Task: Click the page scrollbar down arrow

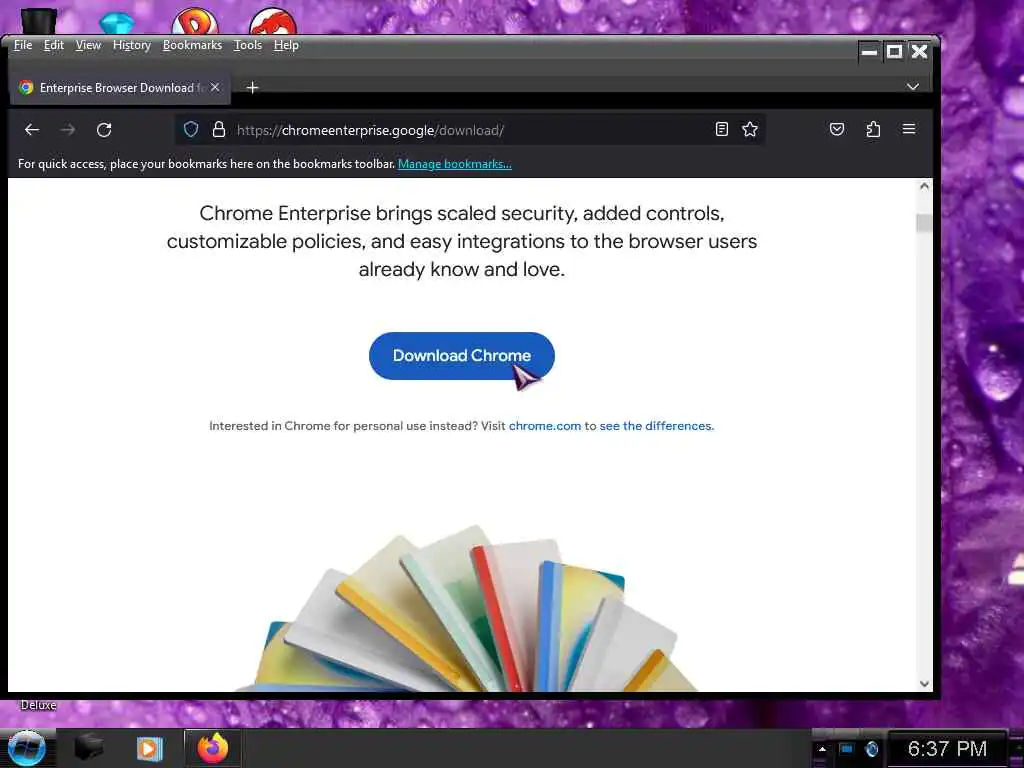Action: tap(924, 684)
